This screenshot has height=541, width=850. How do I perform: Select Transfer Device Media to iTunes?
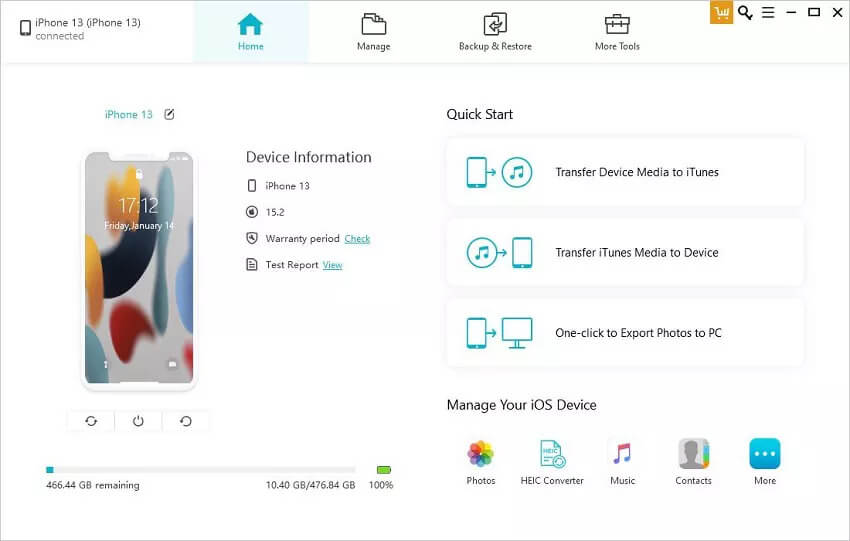(625, 172)
